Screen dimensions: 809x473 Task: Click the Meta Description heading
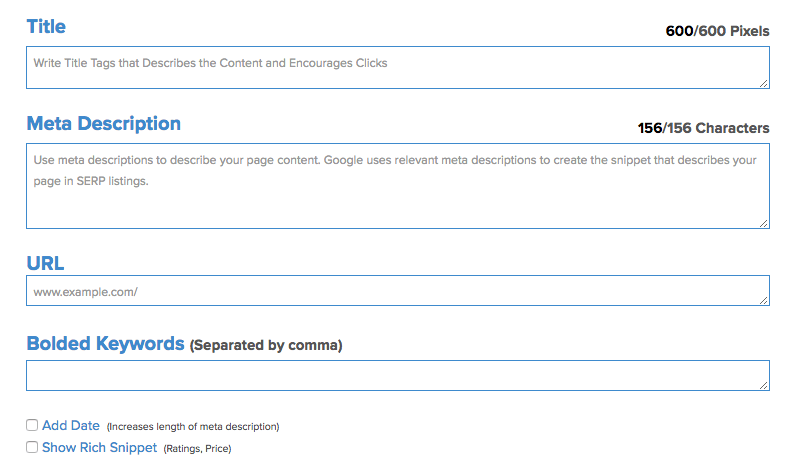[x=103, y=124]
